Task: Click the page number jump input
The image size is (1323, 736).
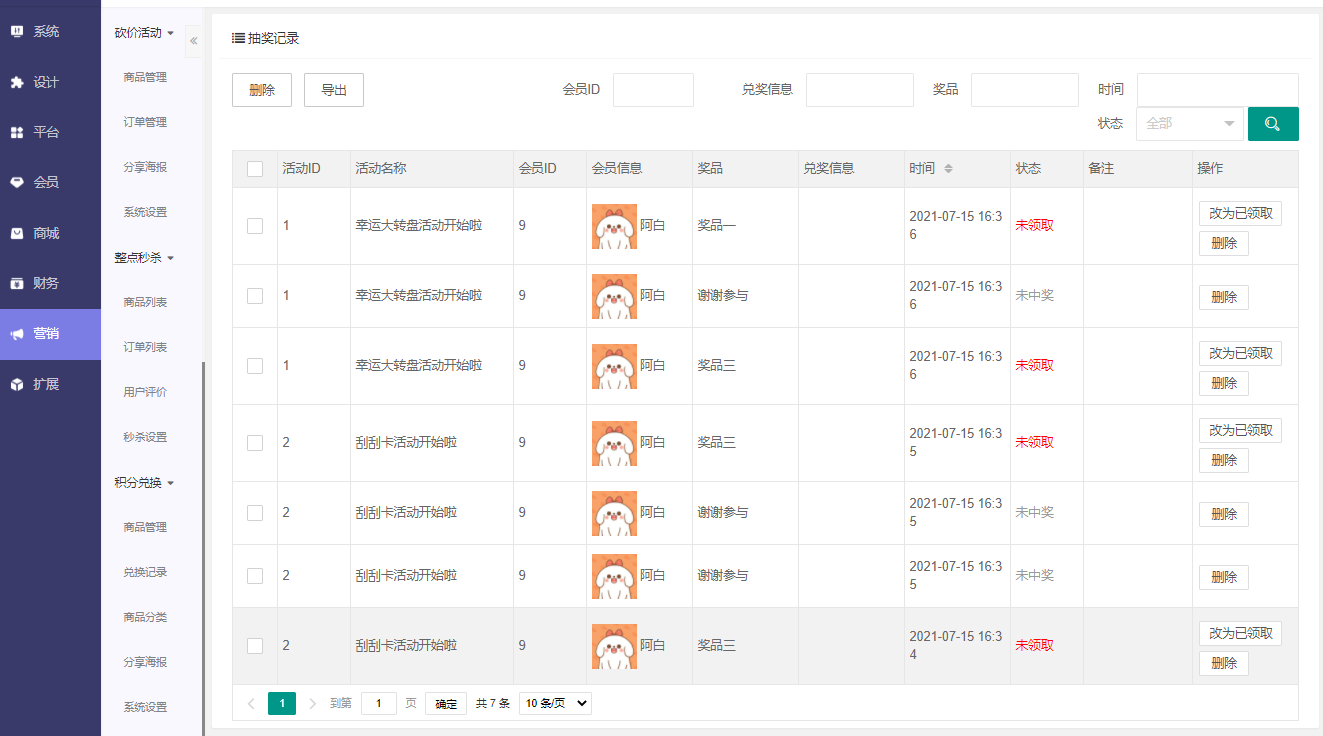Action: 379,704
